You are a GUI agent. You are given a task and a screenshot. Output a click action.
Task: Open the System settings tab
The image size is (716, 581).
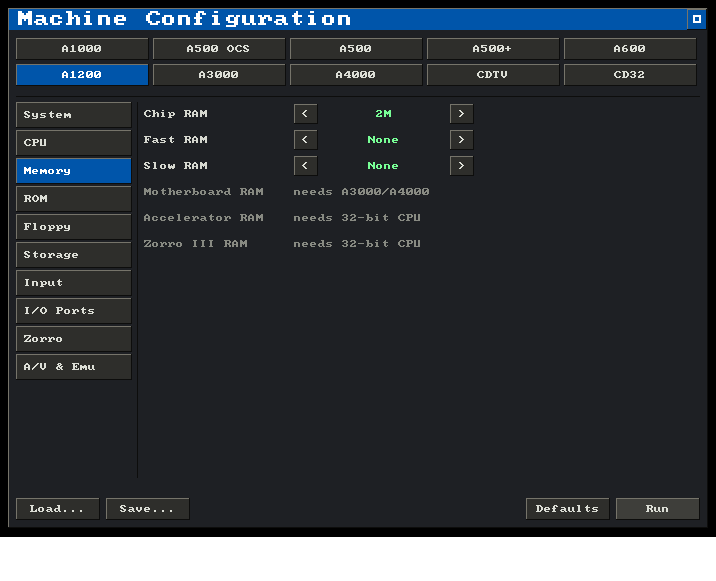point(74,115)
